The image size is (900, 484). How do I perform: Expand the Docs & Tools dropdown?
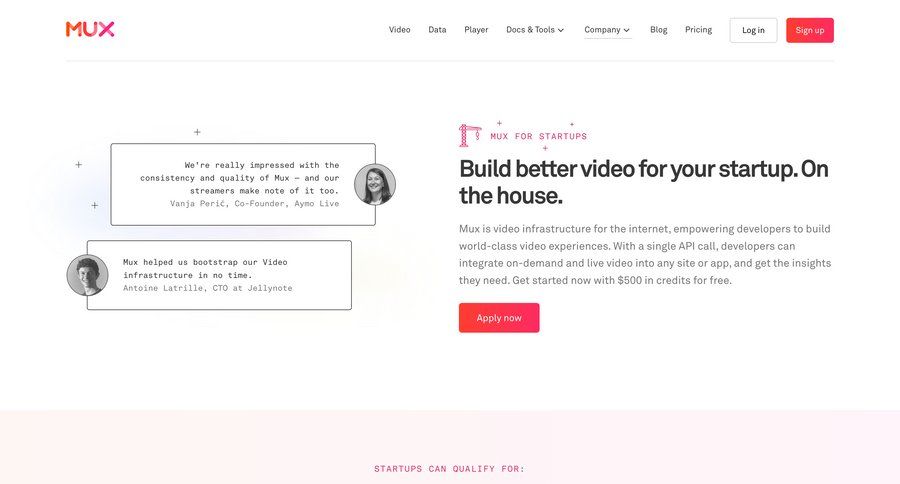(535, 30)
